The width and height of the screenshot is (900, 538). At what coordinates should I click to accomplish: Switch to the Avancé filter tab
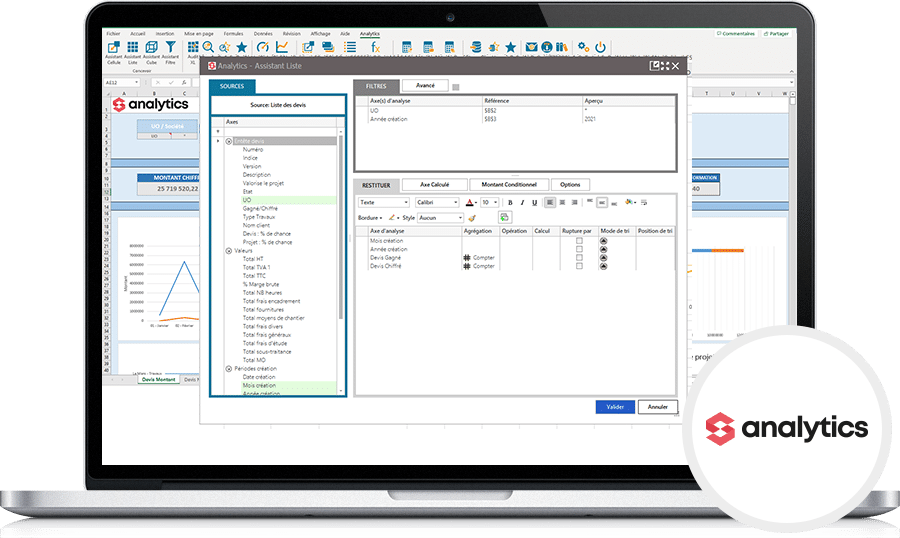(425, 86)
